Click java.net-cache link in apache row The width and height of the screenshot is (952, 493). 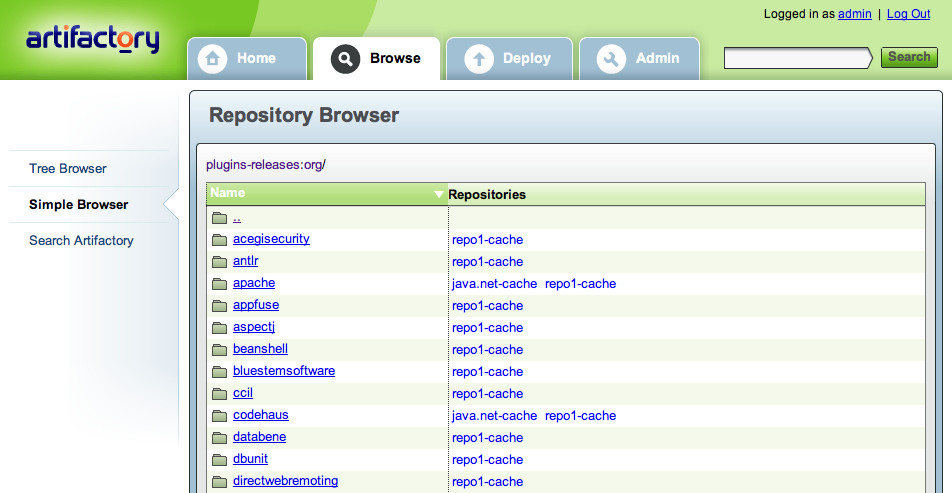[494, 284]
